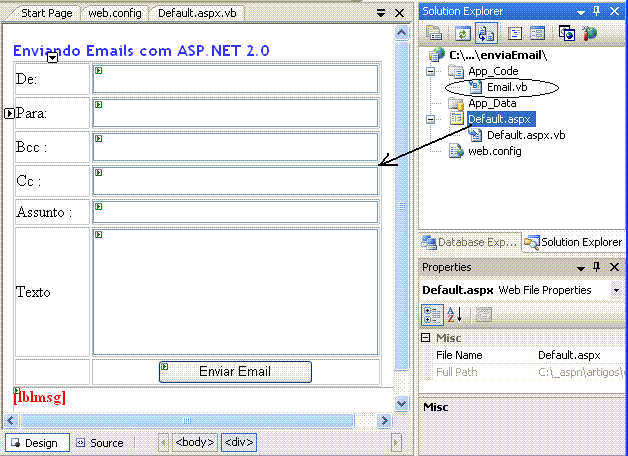The height and width of the screenshot is (456, 628).
Task: Close the active document tab
Action: pos(399,13)
